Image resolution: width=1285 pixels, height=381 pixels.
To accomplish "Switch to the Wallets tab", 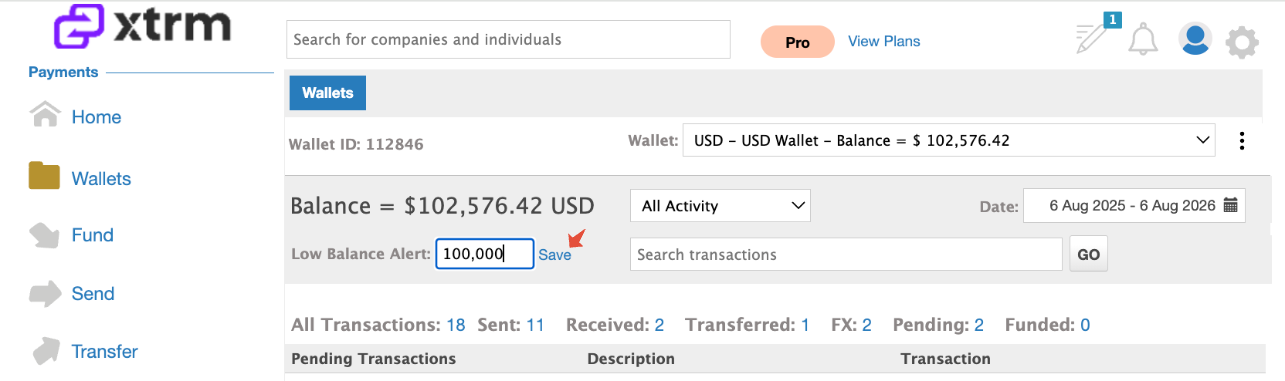I will [328, 93].
